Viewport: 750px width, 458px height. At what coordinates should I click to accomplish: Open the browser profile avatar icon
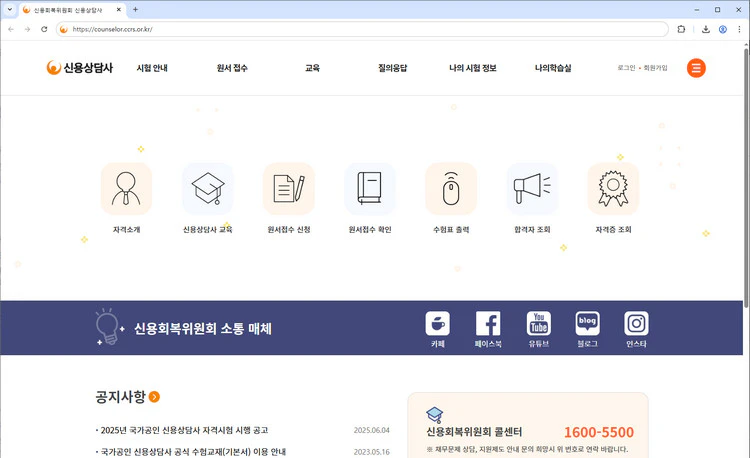point(723,29)
